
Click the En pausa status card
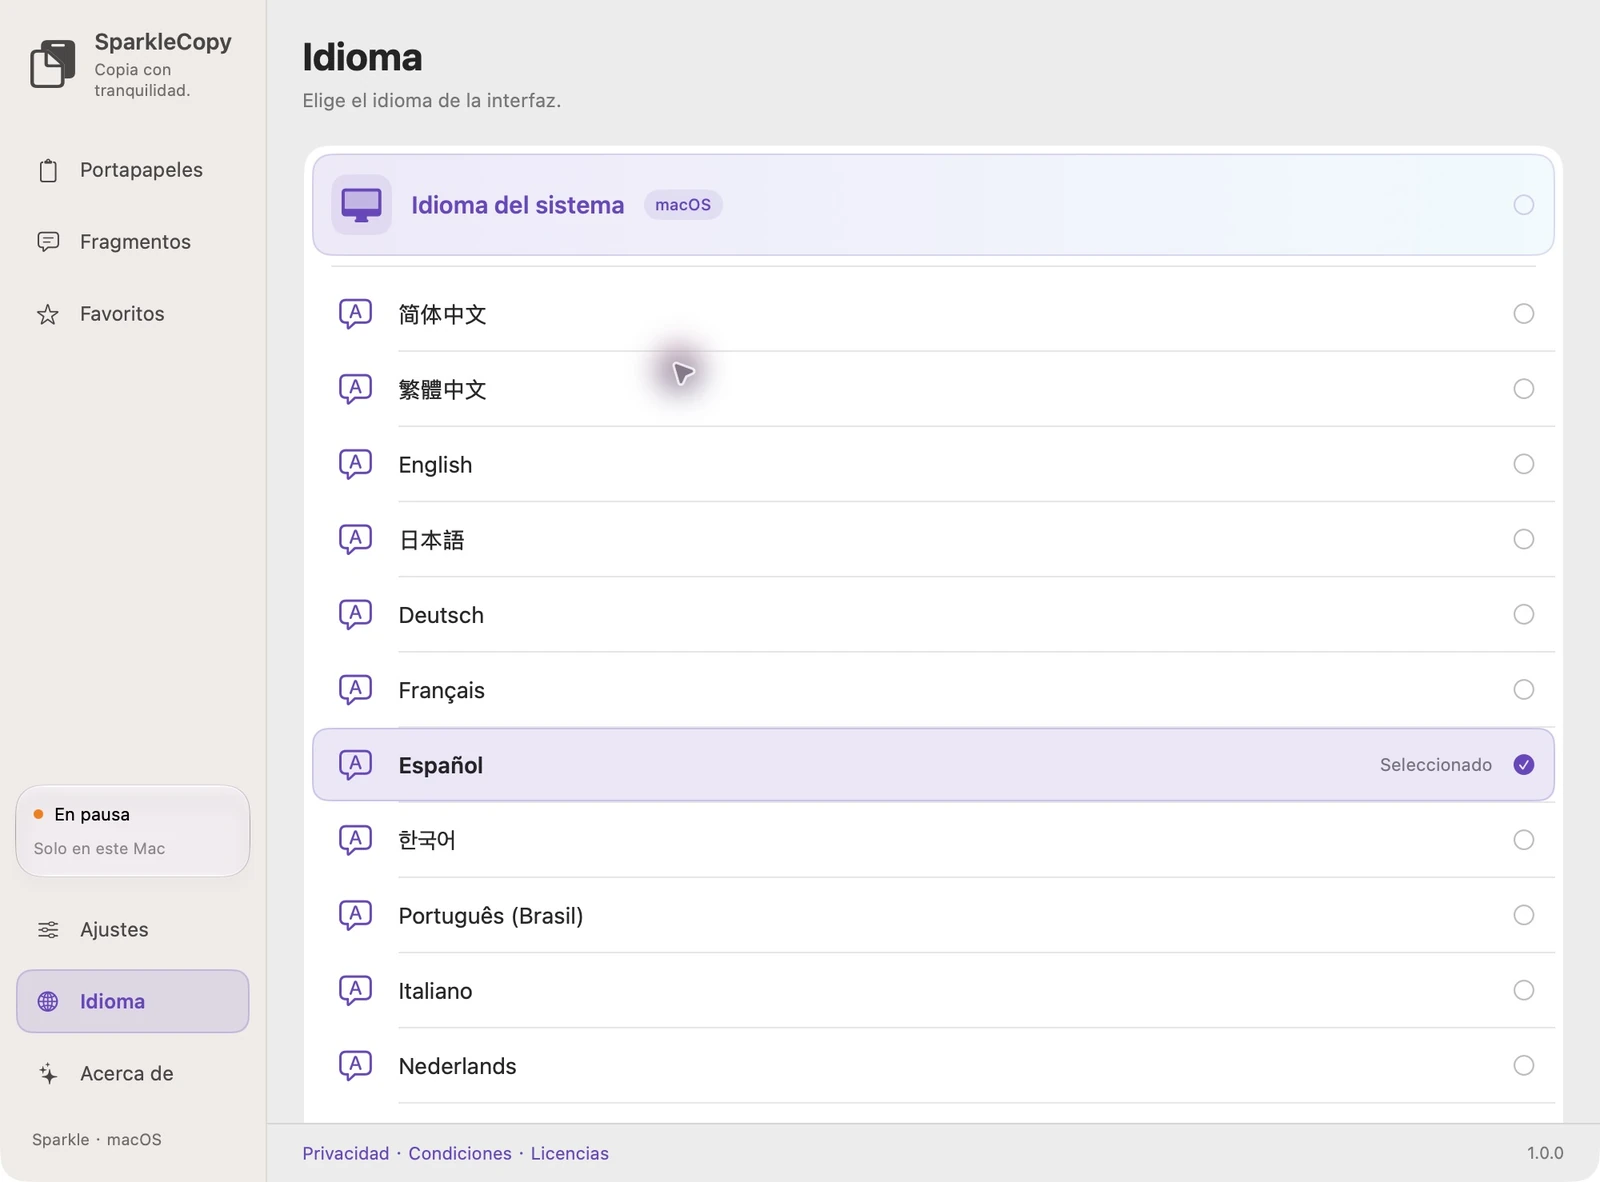pos(133,831)
